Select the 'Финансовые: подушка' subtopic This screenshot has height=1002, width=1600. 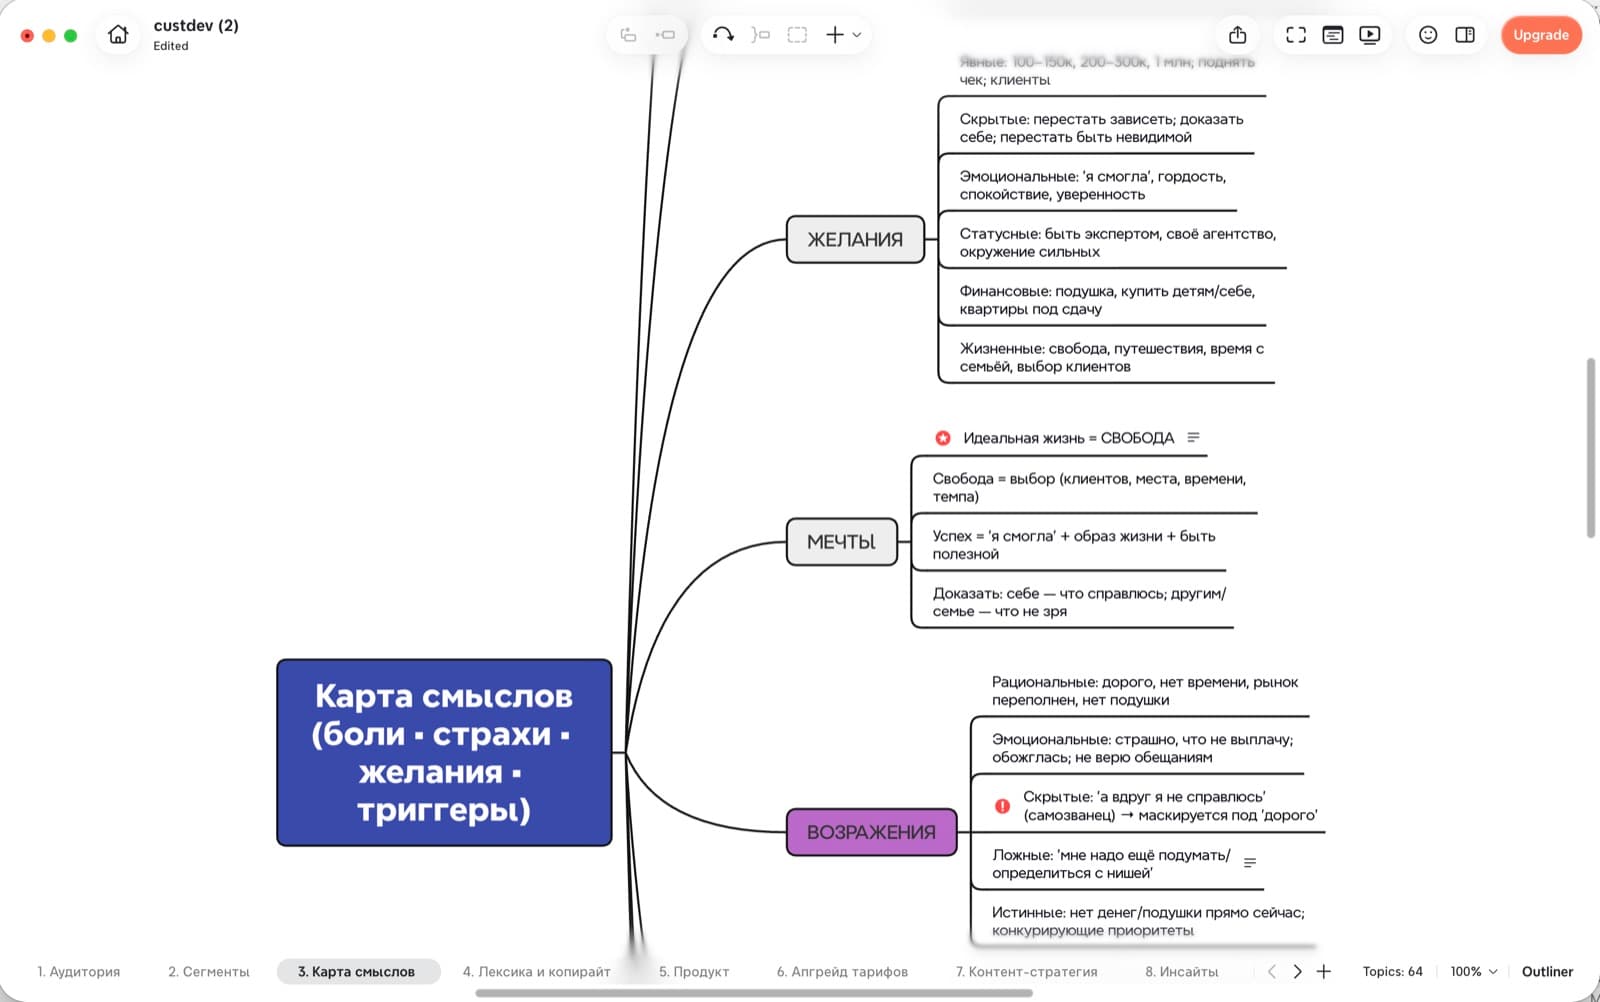(1107, 300)
